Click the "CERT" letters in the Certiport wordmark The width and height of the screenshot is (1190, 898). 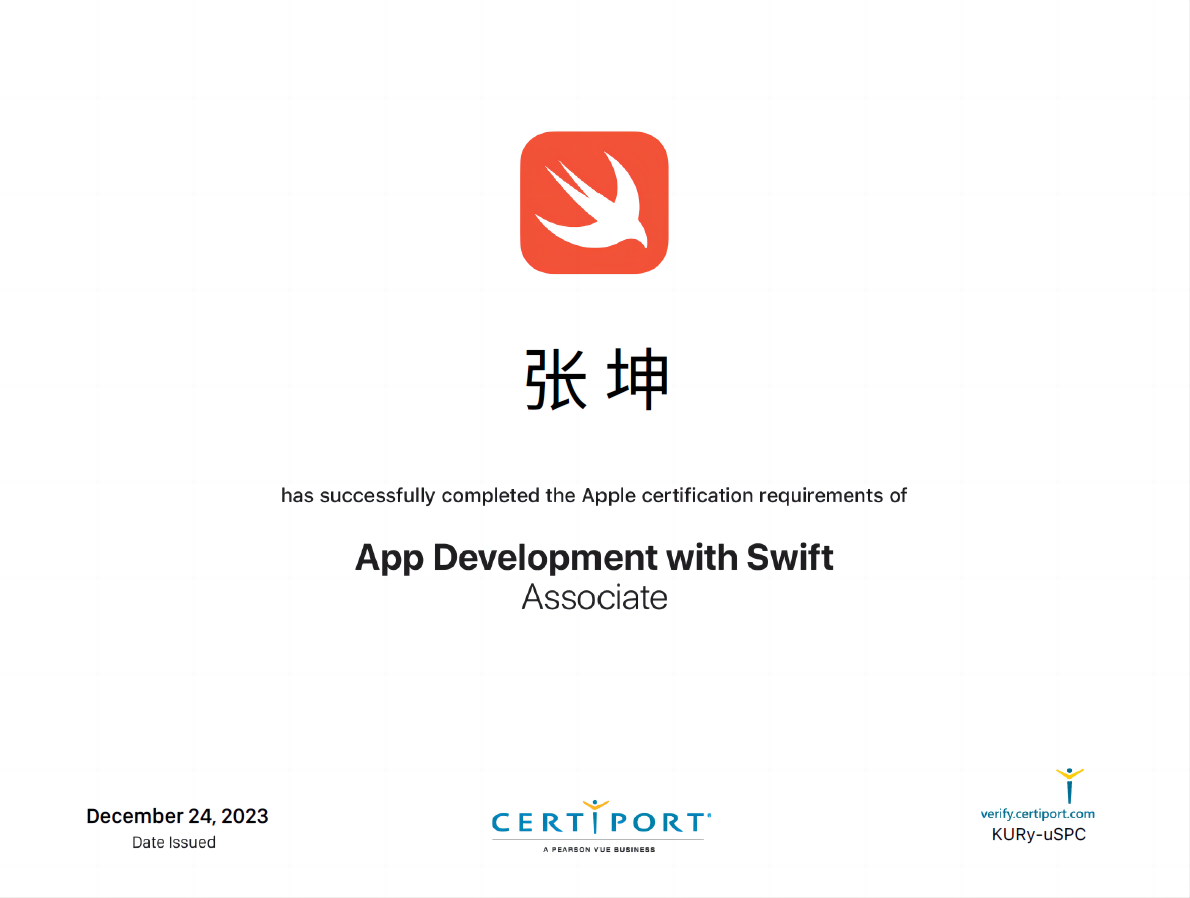[538, 823]
